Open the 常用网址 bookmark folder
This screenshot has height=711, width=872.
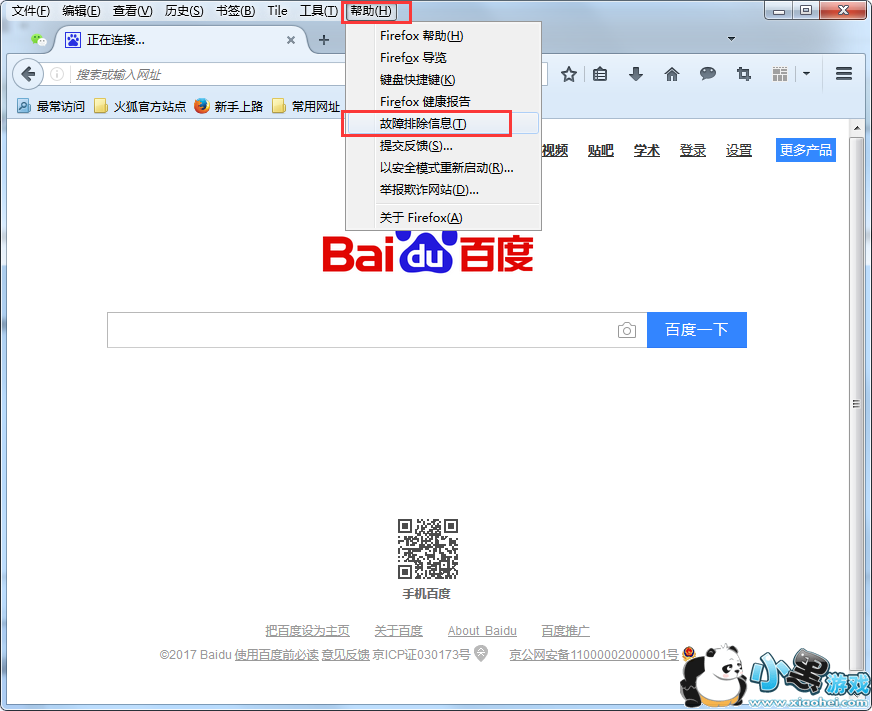306,106
